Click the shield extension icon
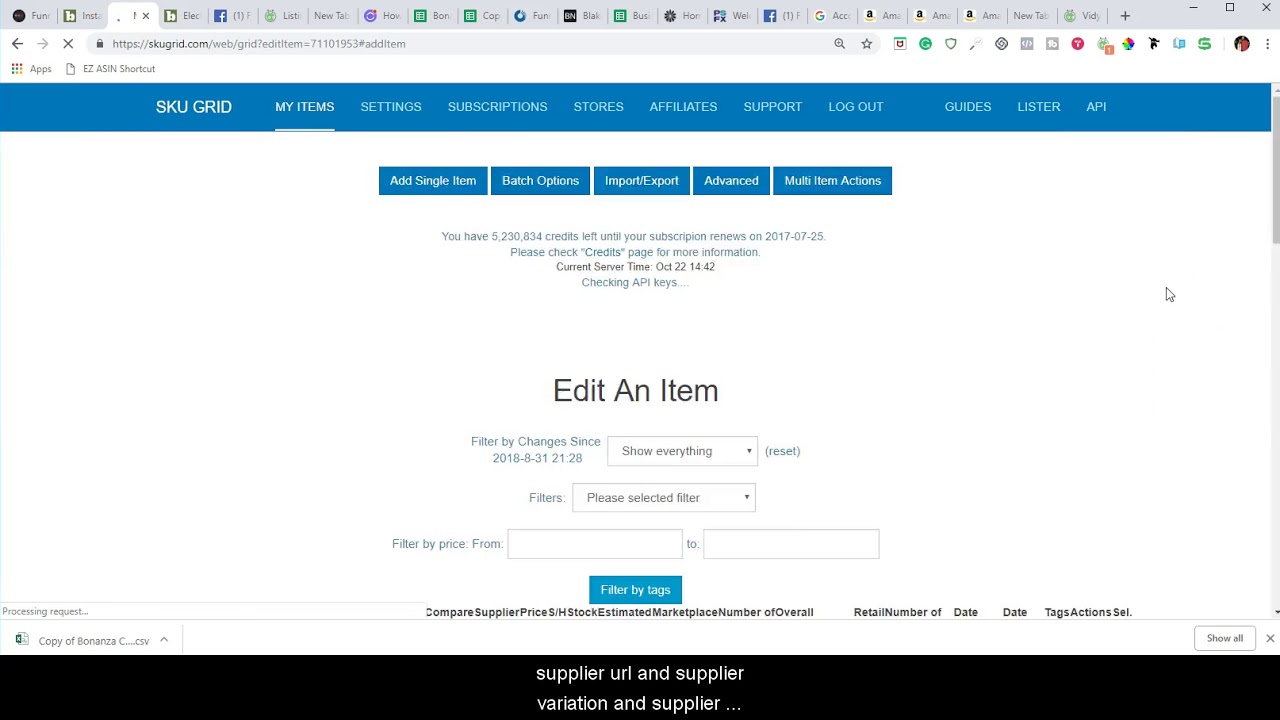The height and width of the screenshot is (720, 1280). tap(951, 44)
